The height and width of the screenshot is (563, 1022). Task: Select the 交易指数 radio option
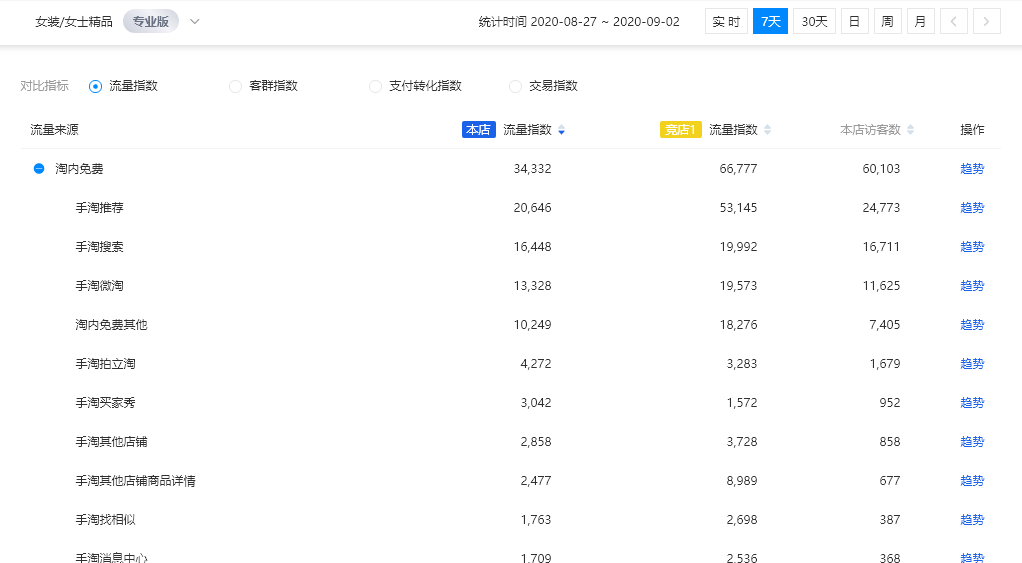point(516,86)
